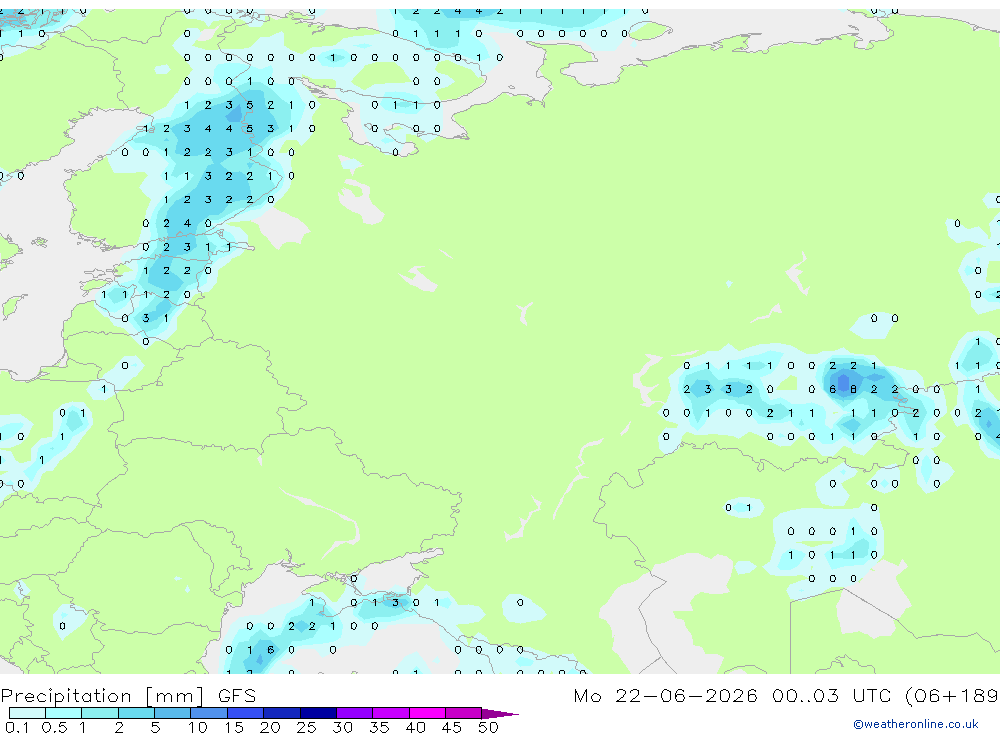Choose the 25–30 mm navy legend swatch
Image resolution: width=1000 pixels, height=733 pixels.
318,713
